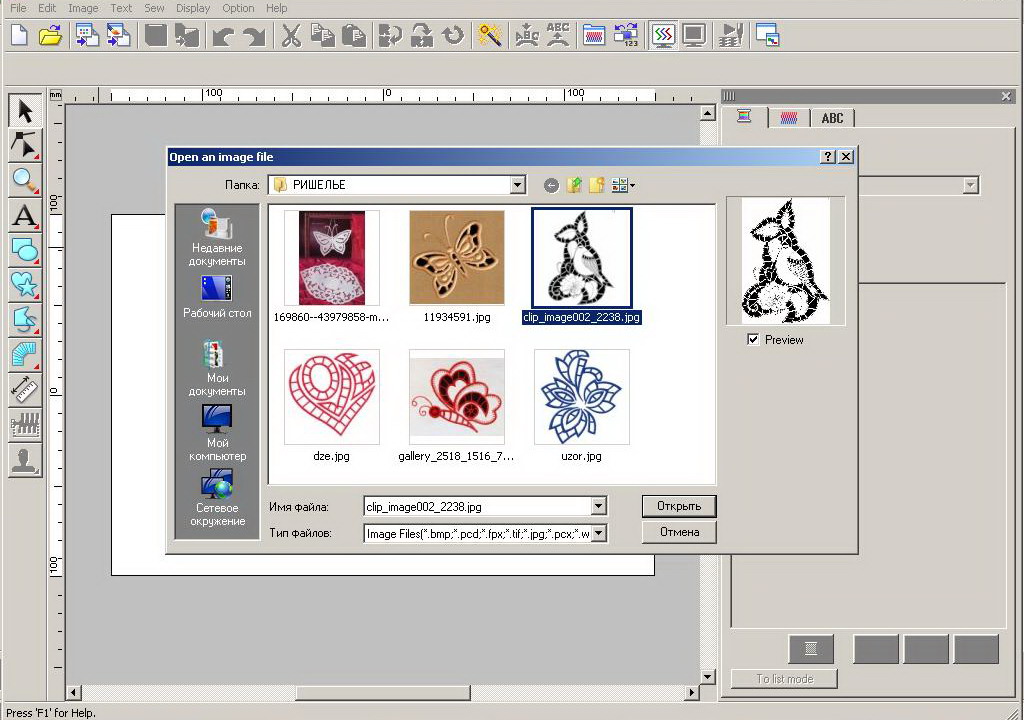Switch to the ABC tab
1024x720 pixels.
point(832,118)
